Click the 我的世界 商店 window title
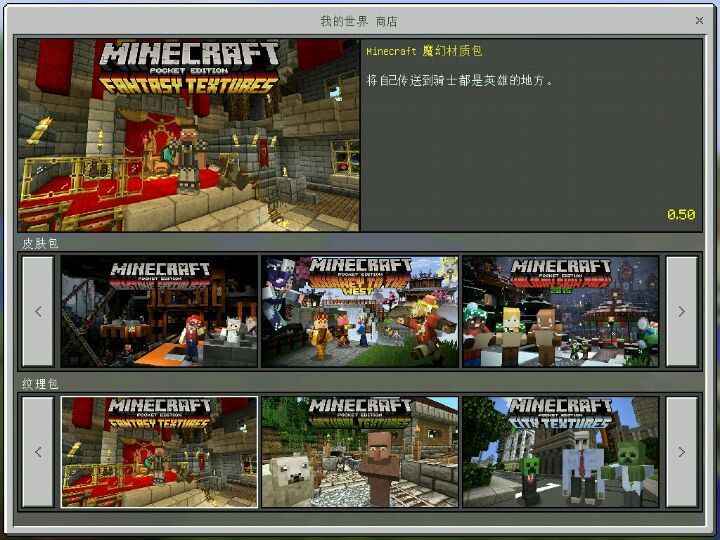 [358, 20]
